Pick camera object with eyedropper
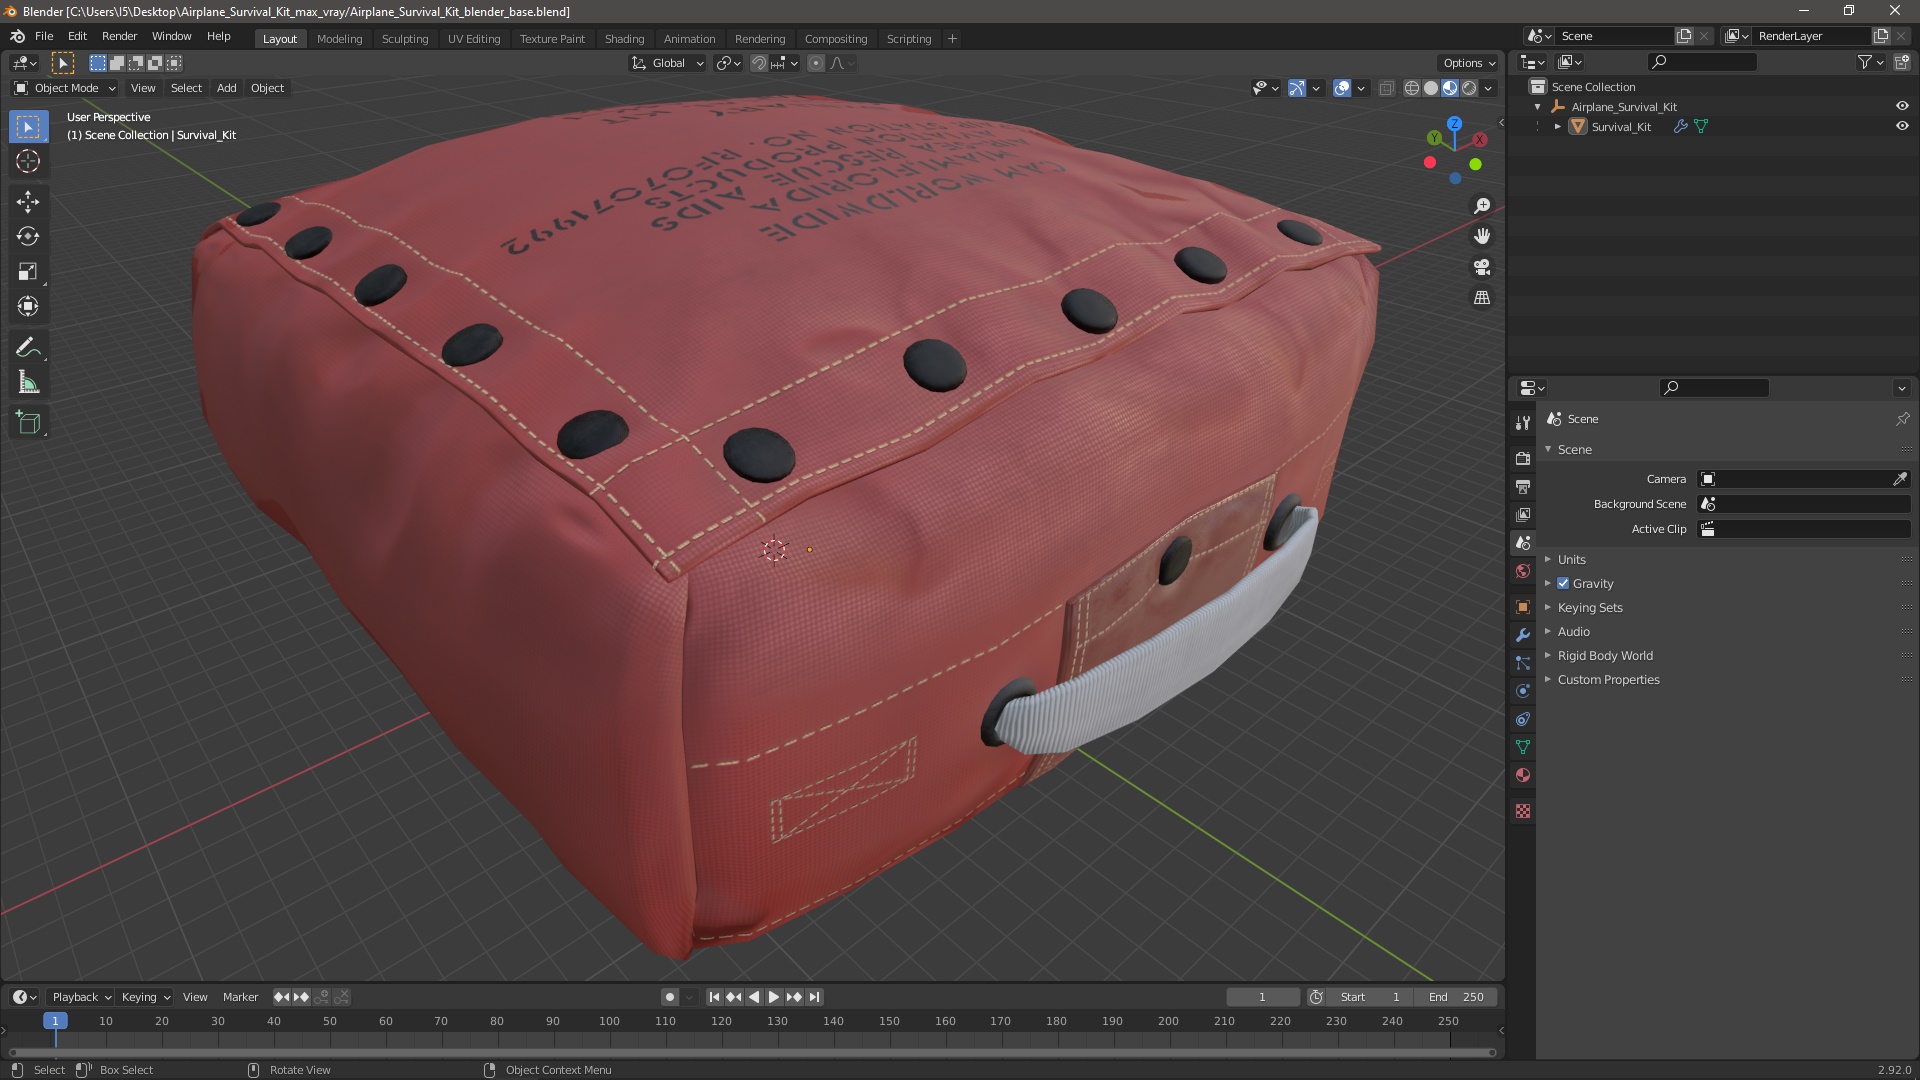 coord(1900,479)
